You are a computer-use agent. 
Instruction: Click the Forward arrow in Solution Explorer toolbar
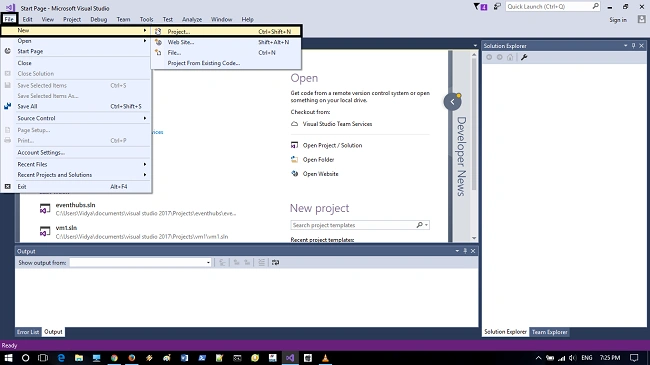(x=500, y=57)
